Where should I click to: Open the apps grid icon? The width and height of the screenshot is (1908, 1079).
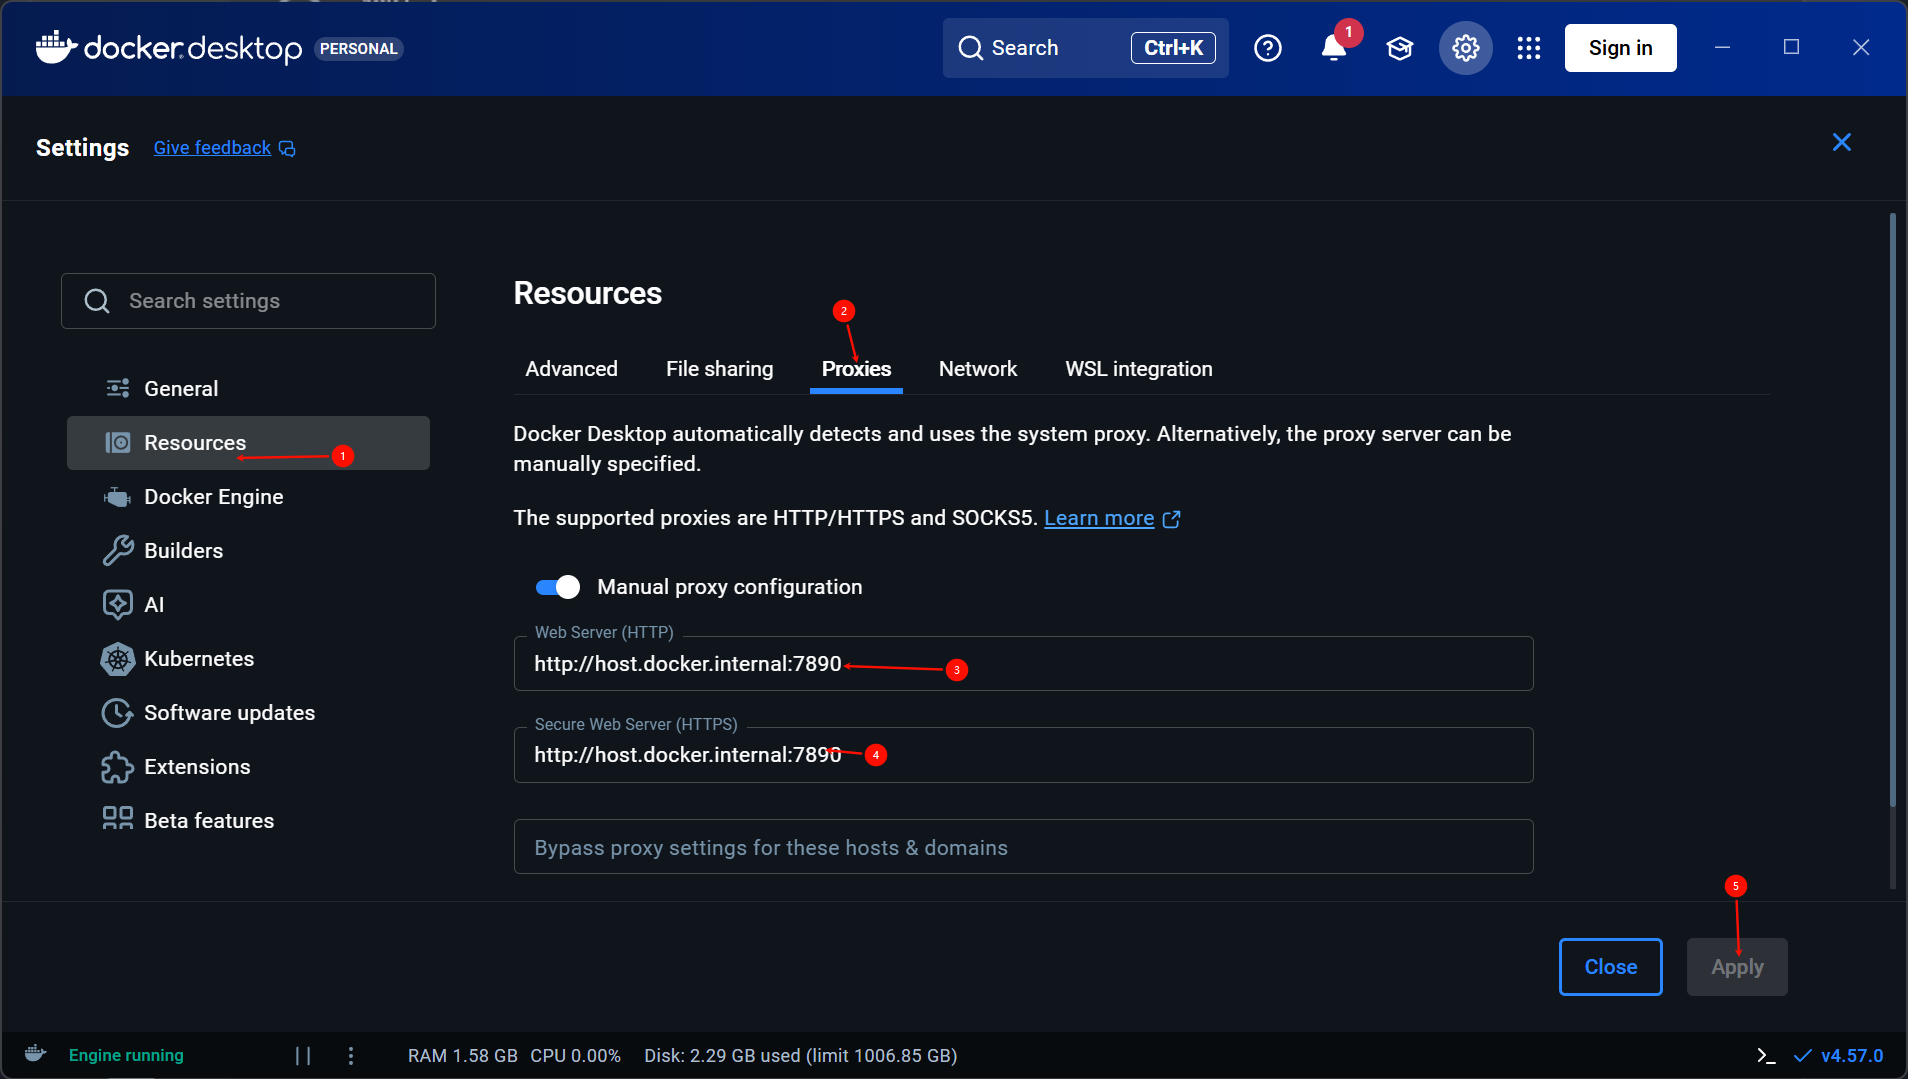point(1528,48)
